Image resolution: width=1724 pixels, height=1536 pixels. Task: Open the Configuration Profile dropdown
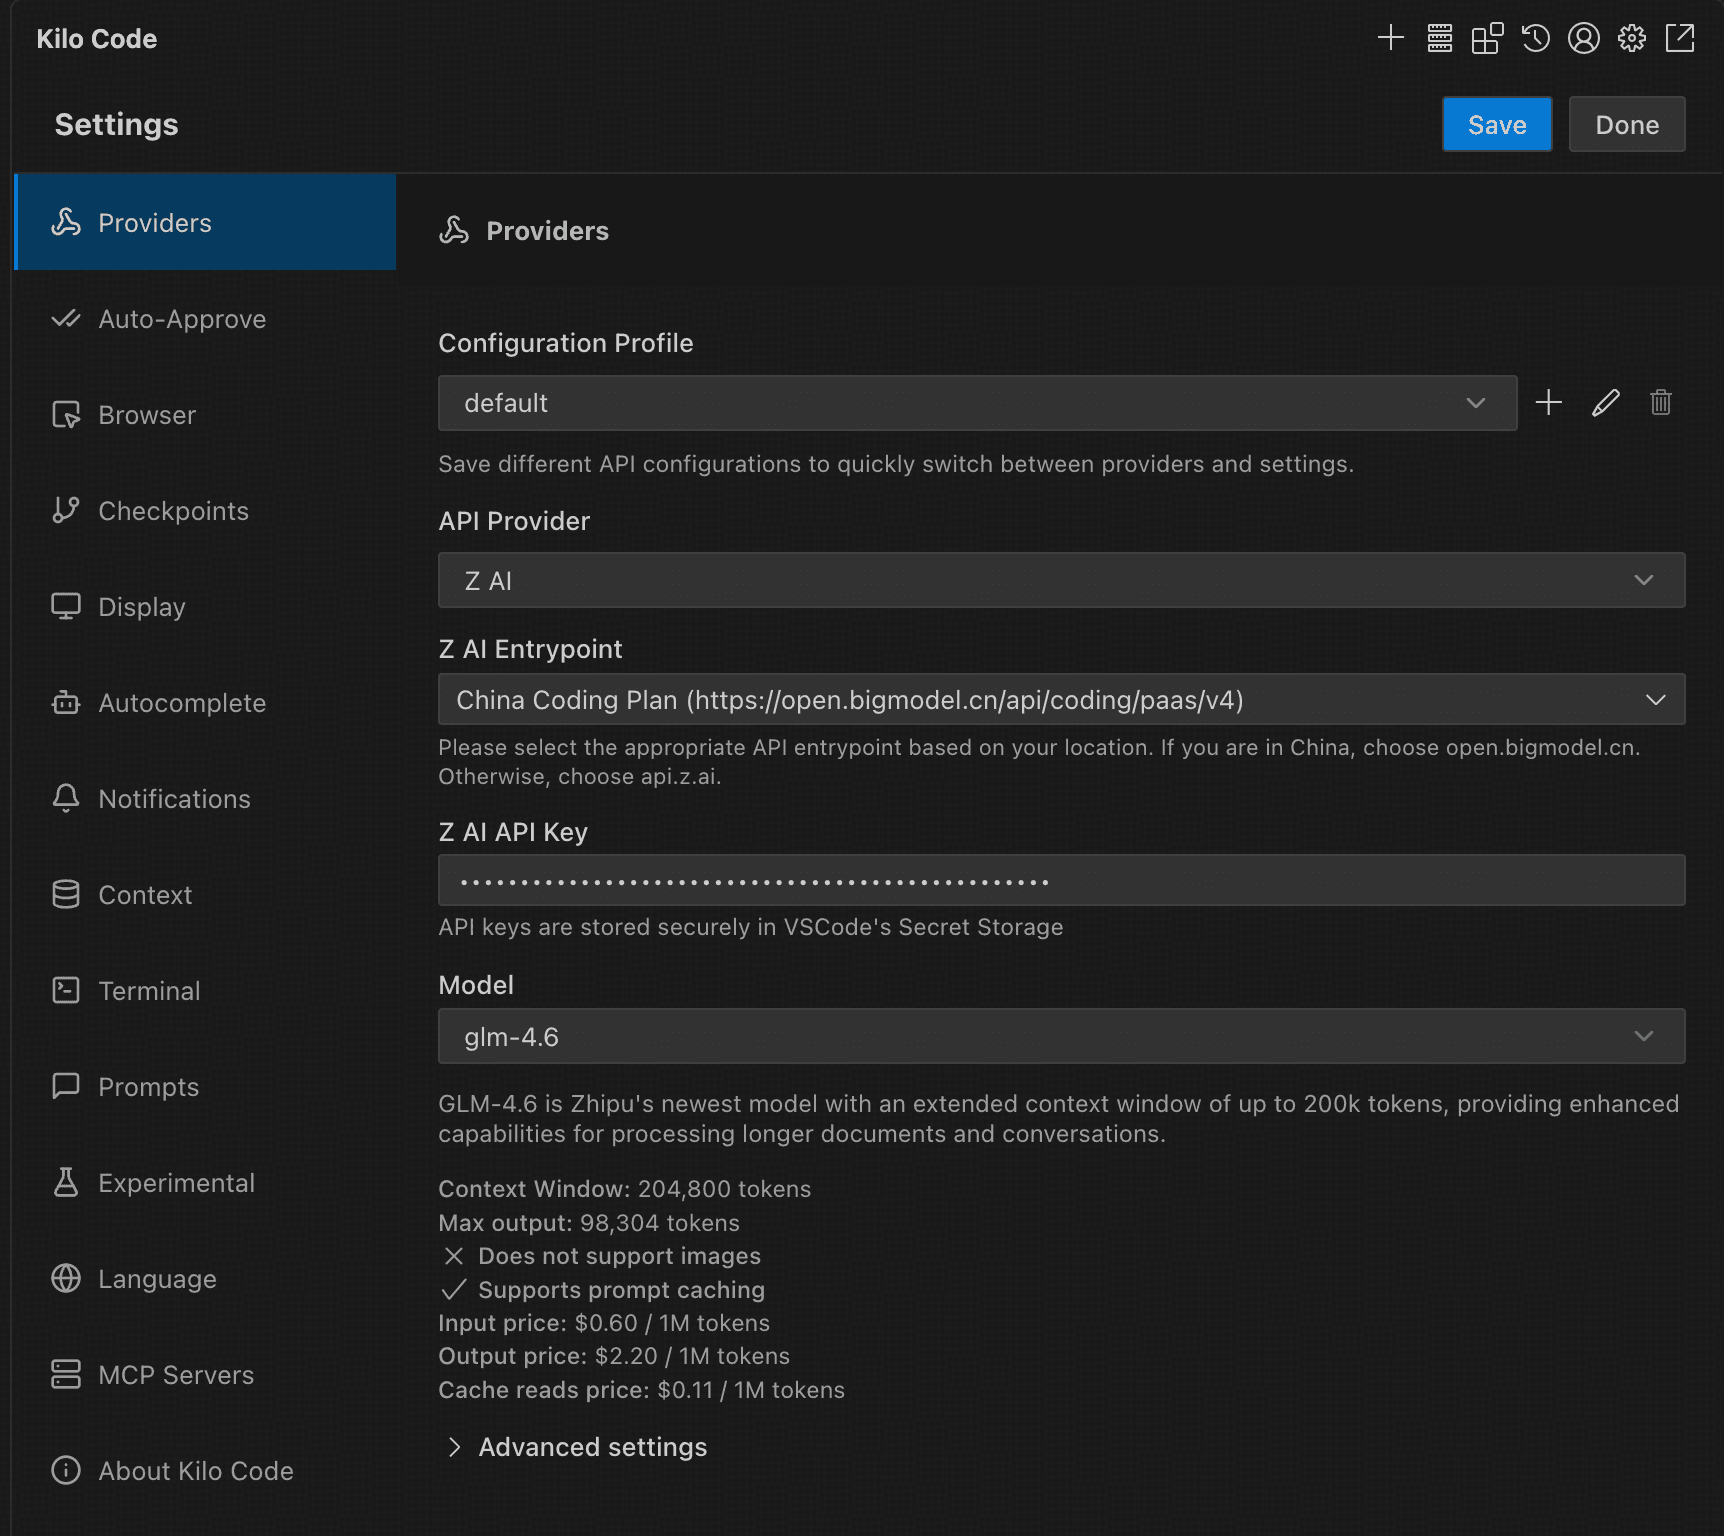[x=977, y=403]
